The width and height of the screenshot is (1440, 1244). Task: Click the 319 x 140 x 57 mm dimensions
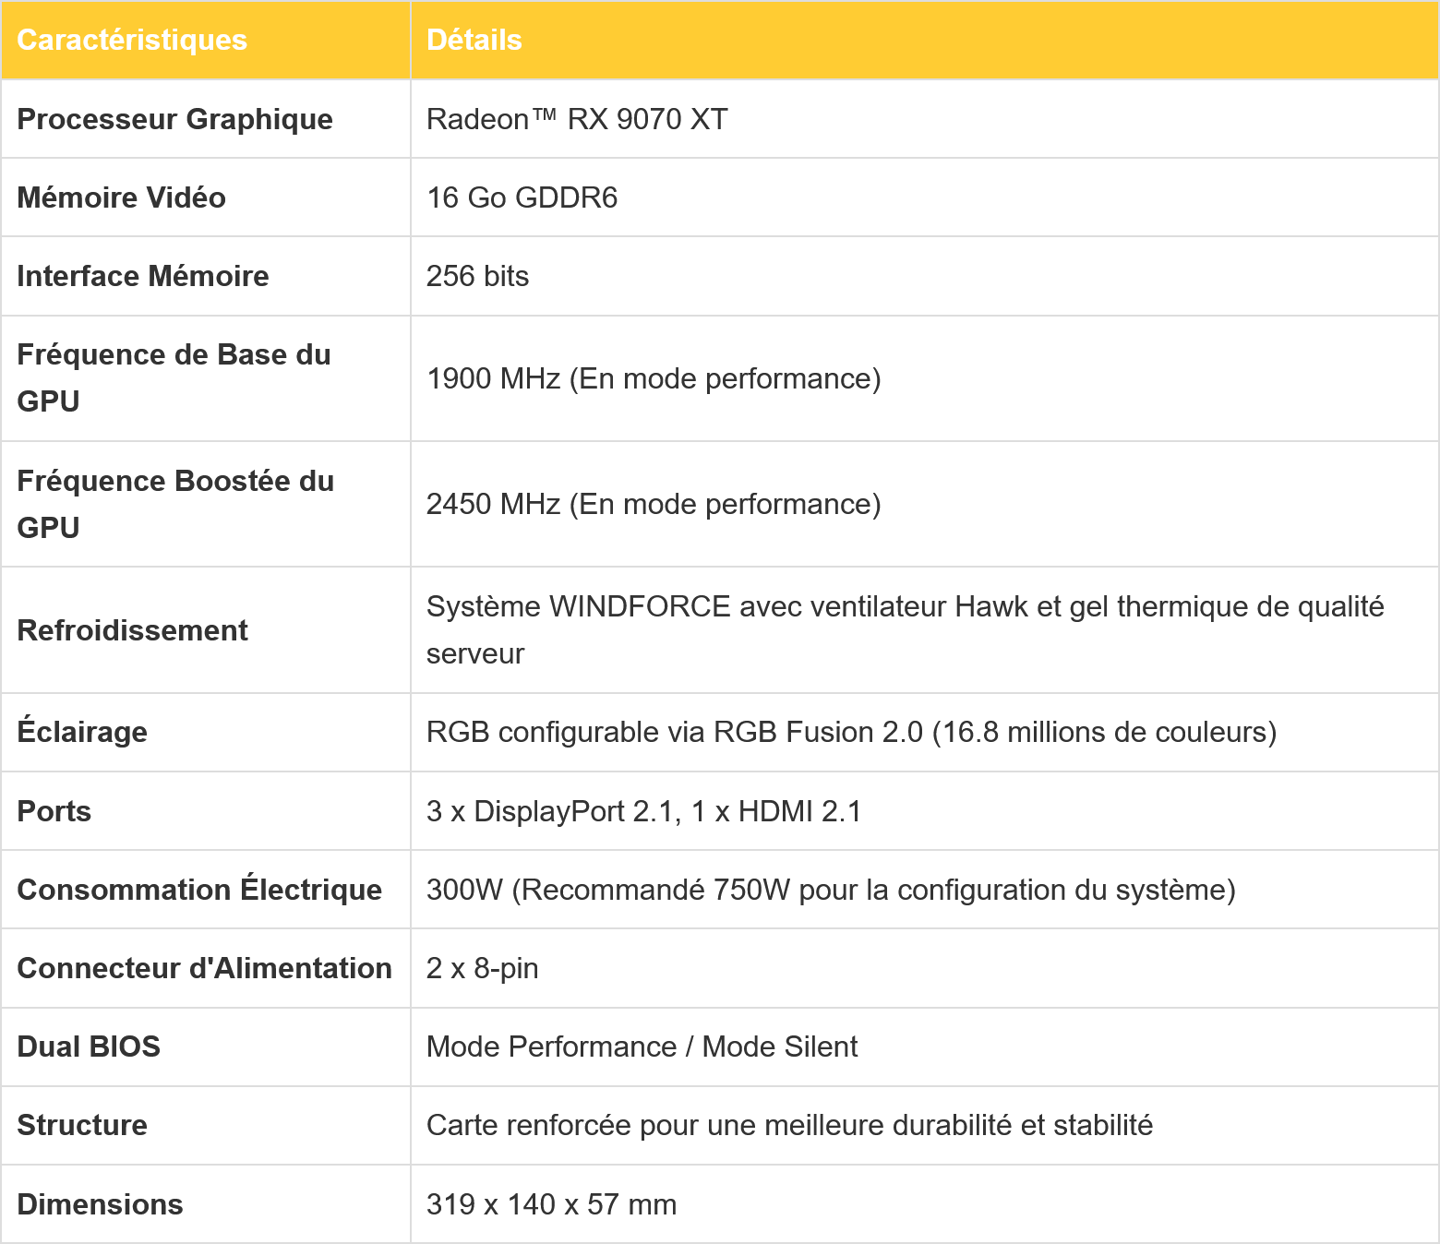[552, 1204]
